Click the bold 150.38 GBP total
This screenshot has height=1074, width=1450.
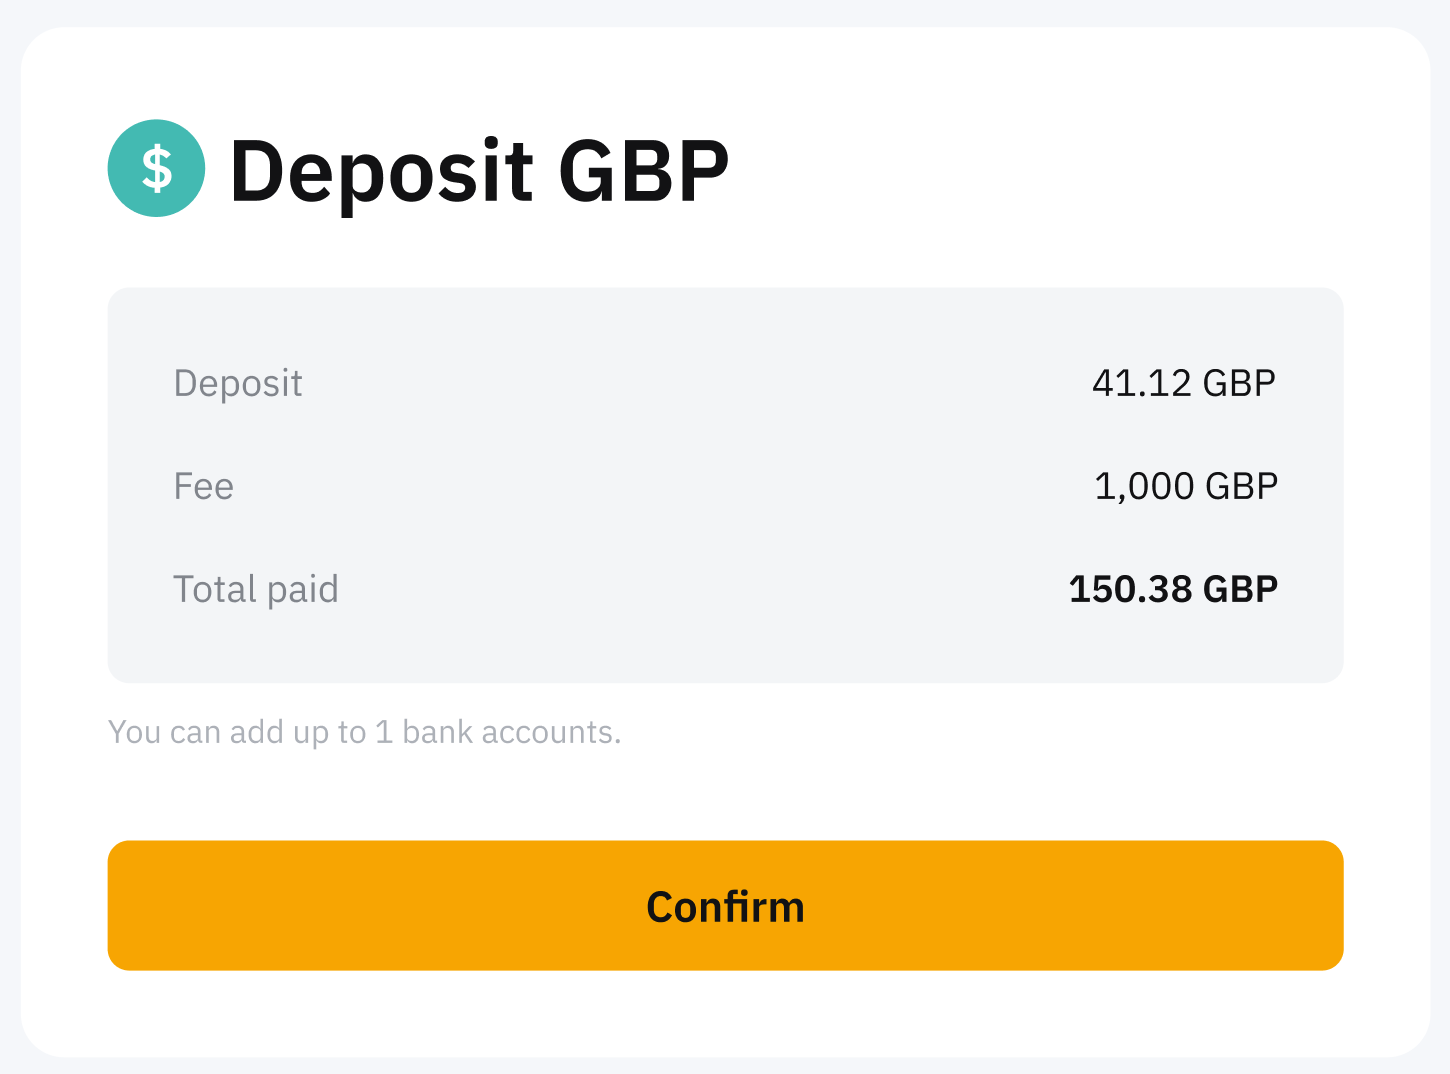pyautogui.click(x=1173, y=590)
